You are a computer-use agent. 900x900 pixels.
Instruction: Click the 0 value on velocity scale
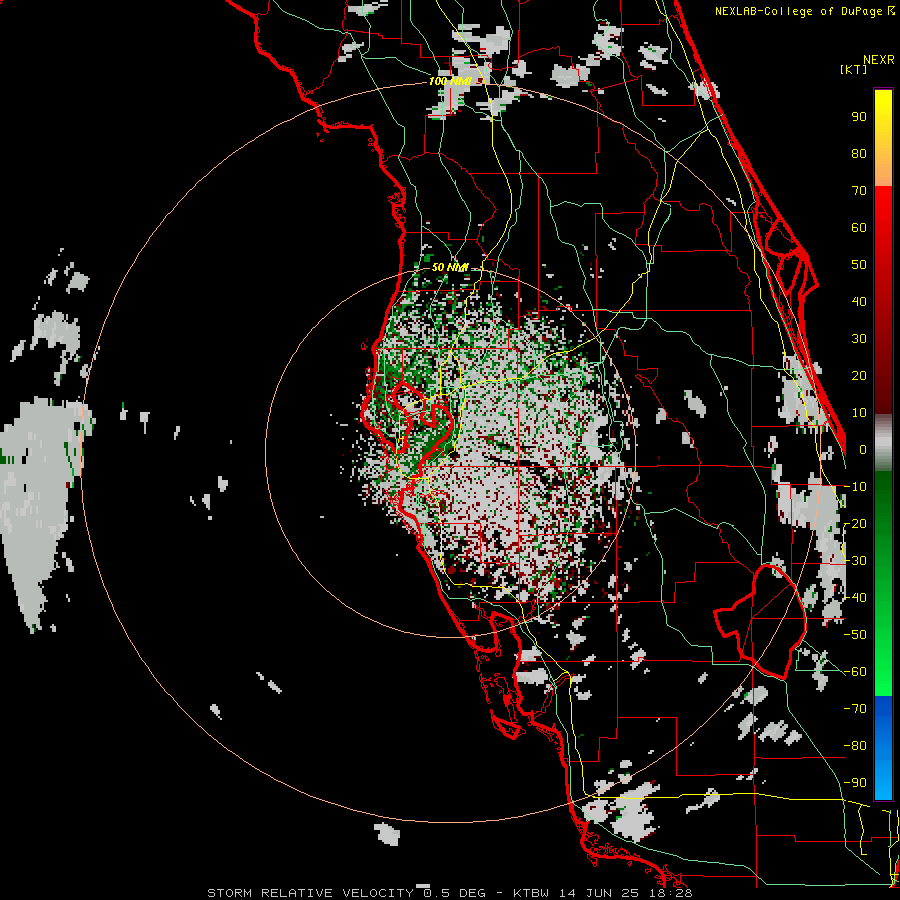(863, 450)
